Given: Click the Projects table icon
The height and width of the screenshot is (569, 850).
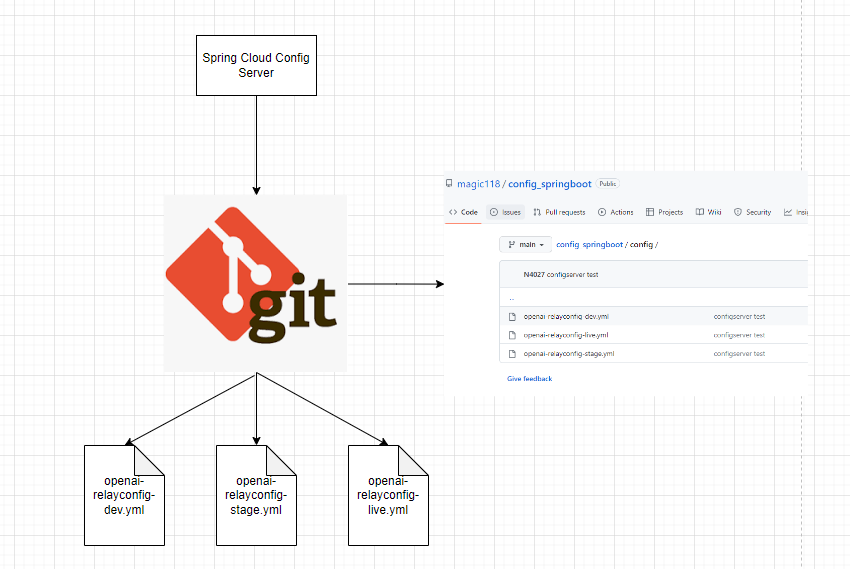Looking at the screenshot, I should (649, 212).
